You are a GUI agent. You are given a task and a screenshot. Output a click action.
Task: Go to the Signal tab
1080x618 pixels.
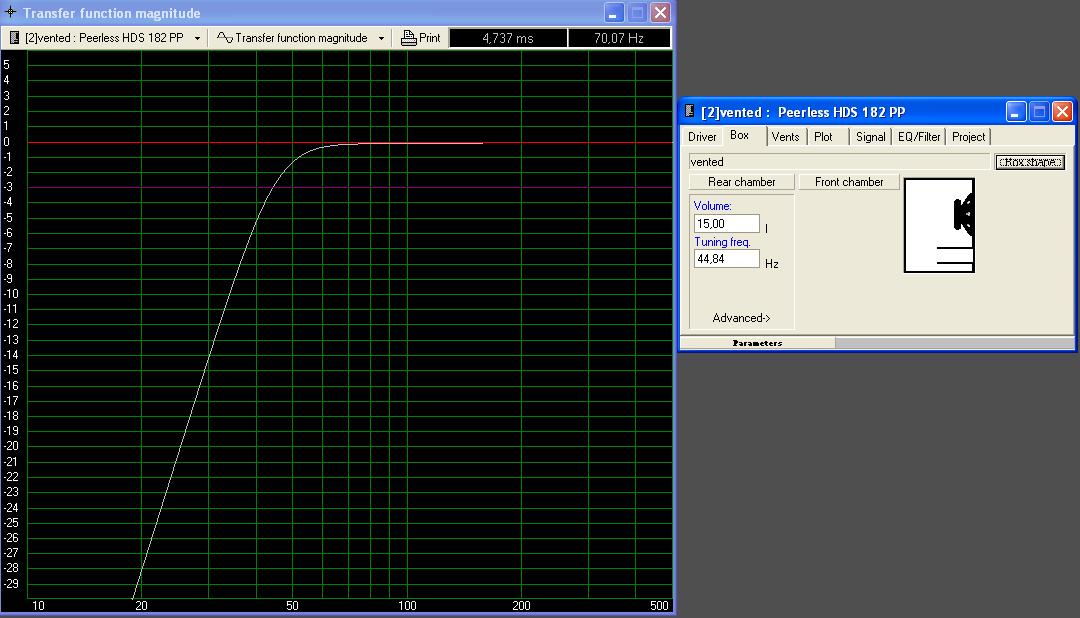point(870,137)
